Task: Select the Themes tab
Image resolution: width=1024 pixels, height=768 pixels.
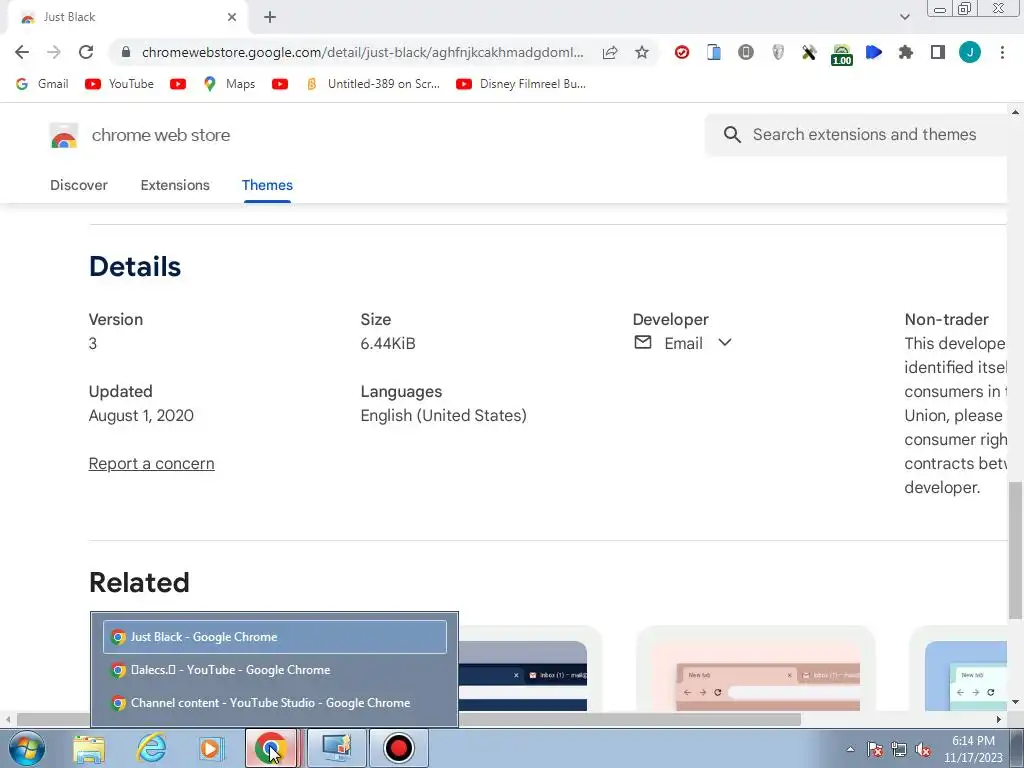Action: pos(267,185)
